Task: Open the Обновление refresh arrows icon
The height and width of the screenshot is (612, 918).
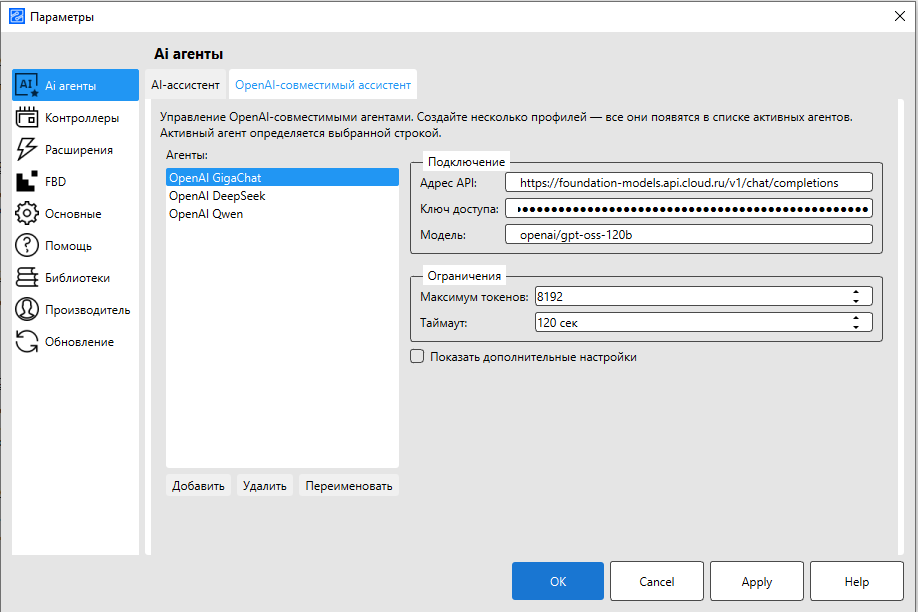Action: click(26, 341)
